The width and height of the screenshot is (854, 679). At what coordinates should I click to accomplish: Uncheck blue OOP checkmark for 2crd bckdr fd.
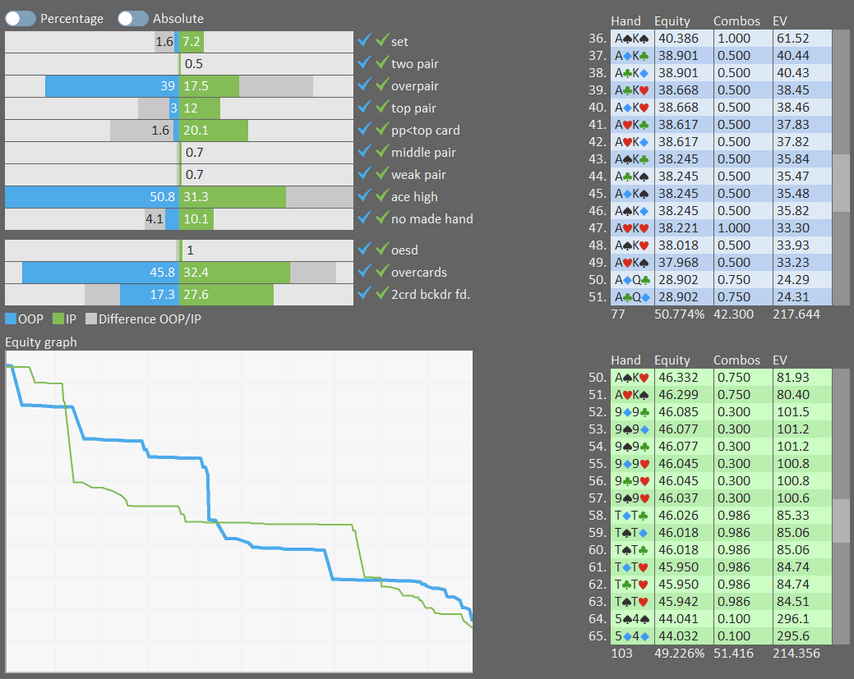point(364,293)
